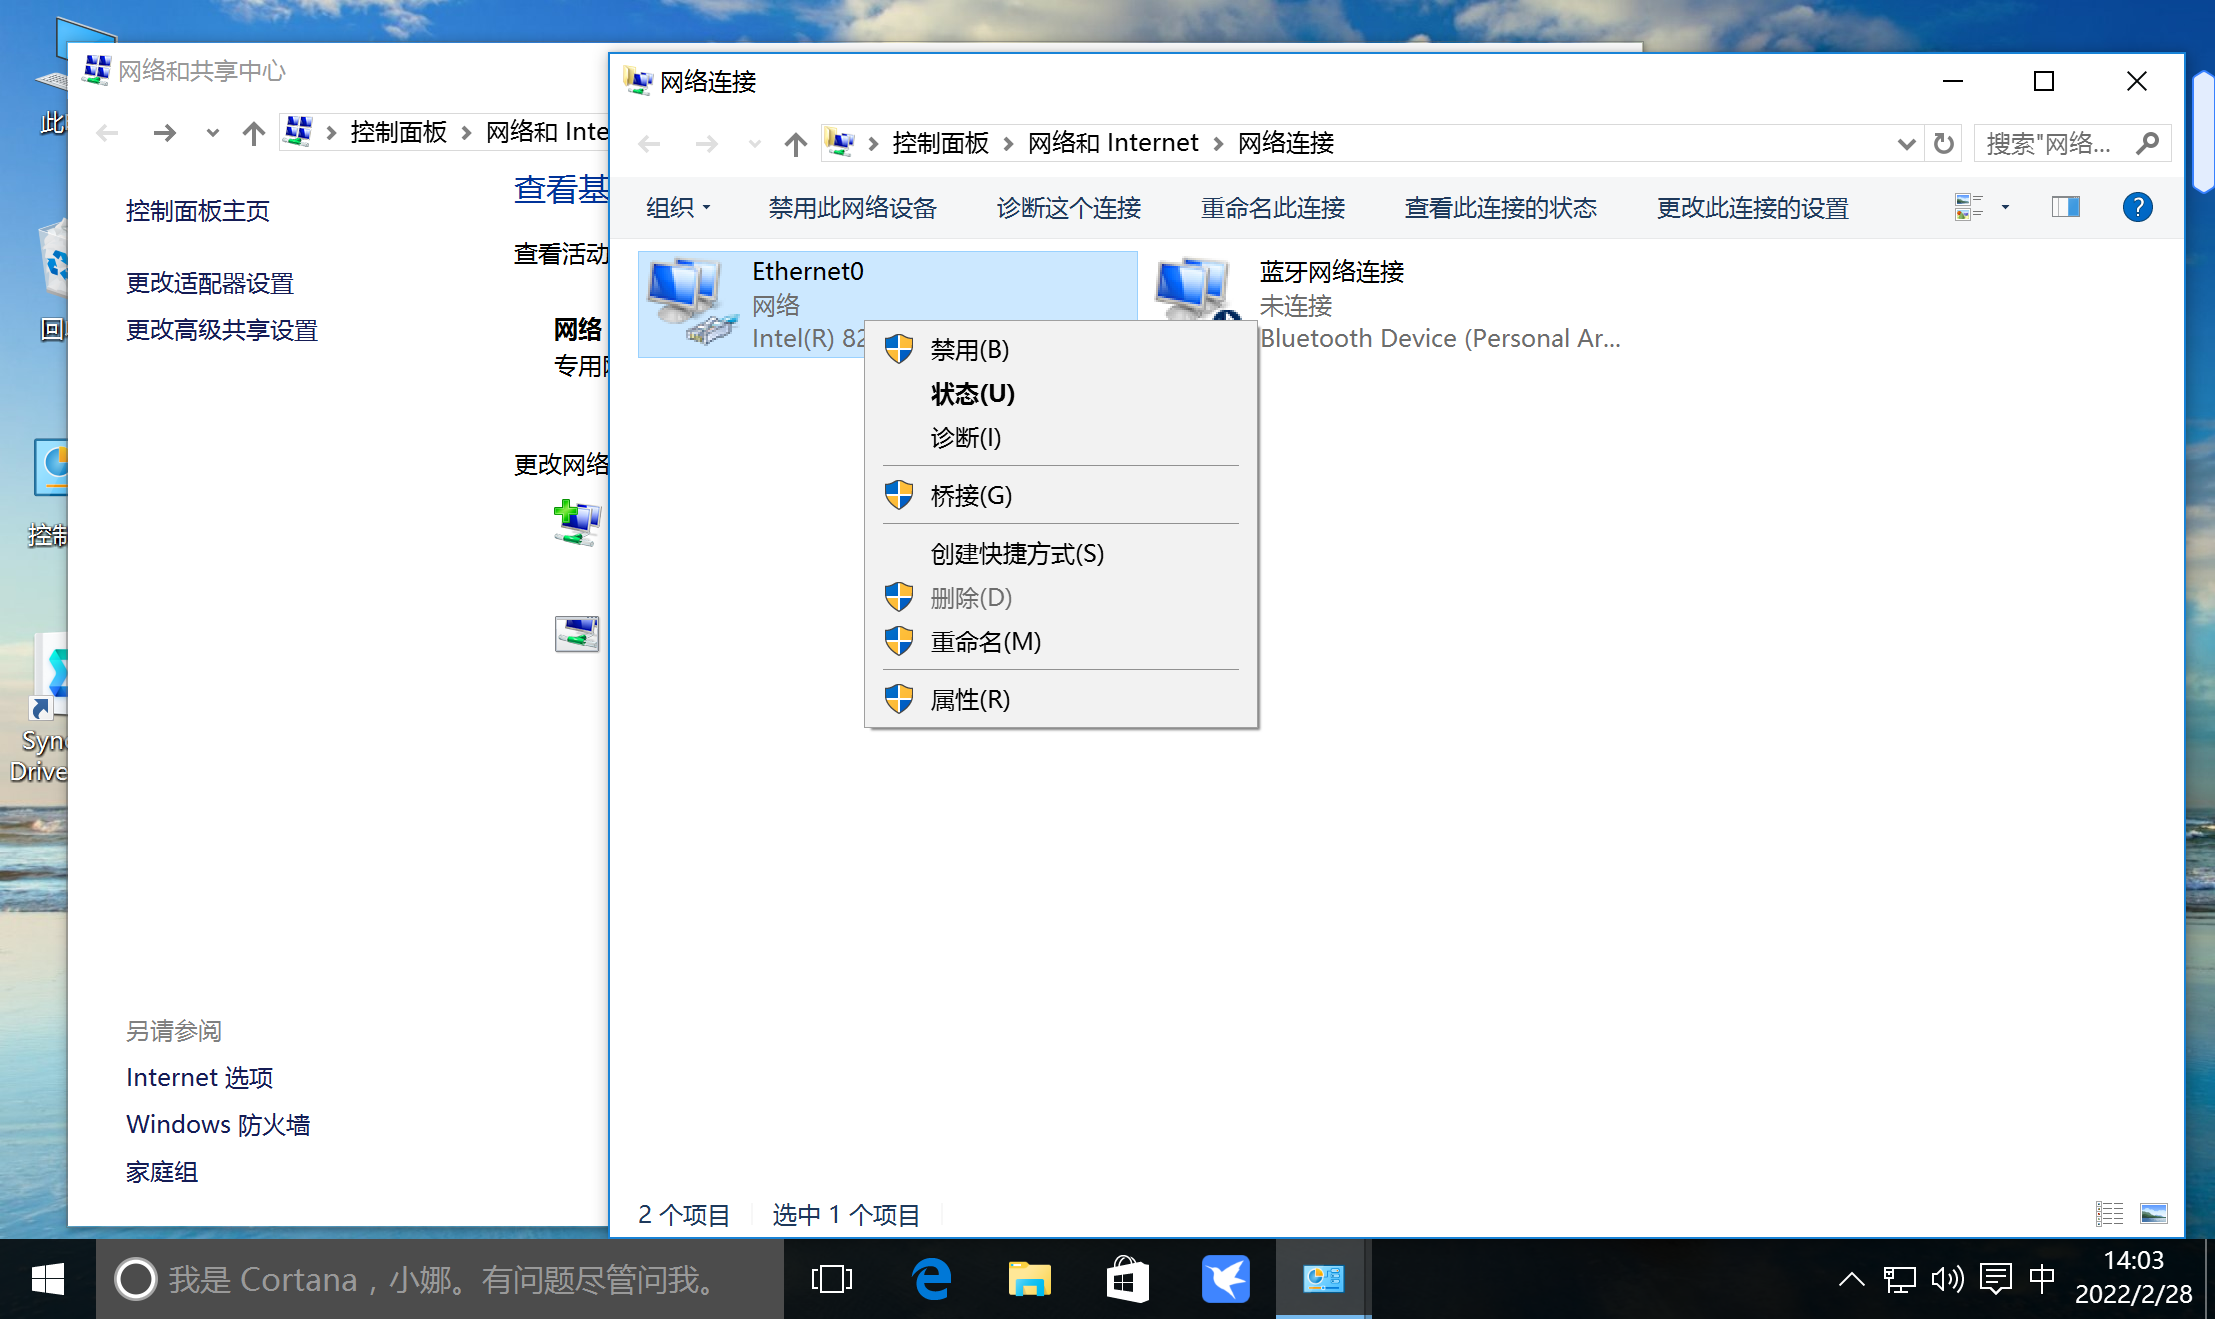Open Microsoft Edge from taskbar
2215x1319 pixels.
[931, 1279]
